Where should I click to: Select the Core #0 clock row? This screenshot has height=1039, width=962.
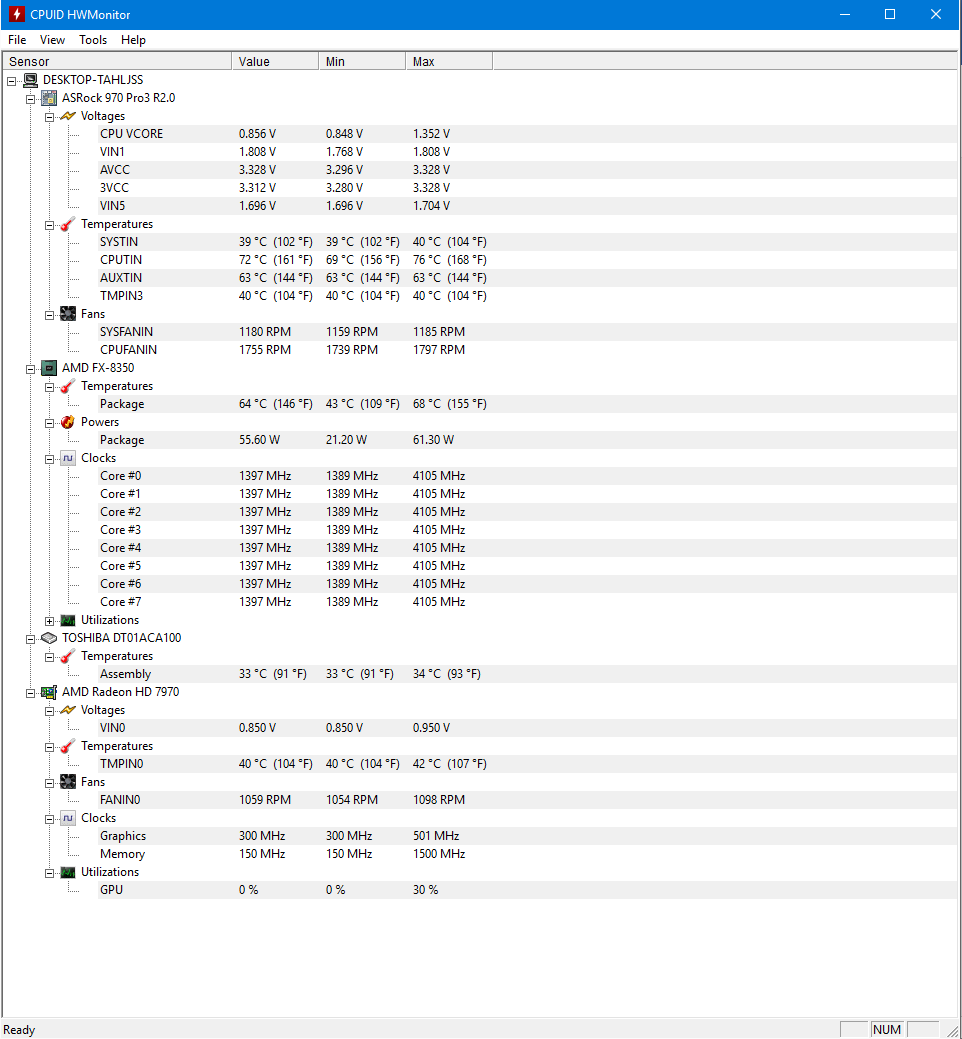[527, 476]
